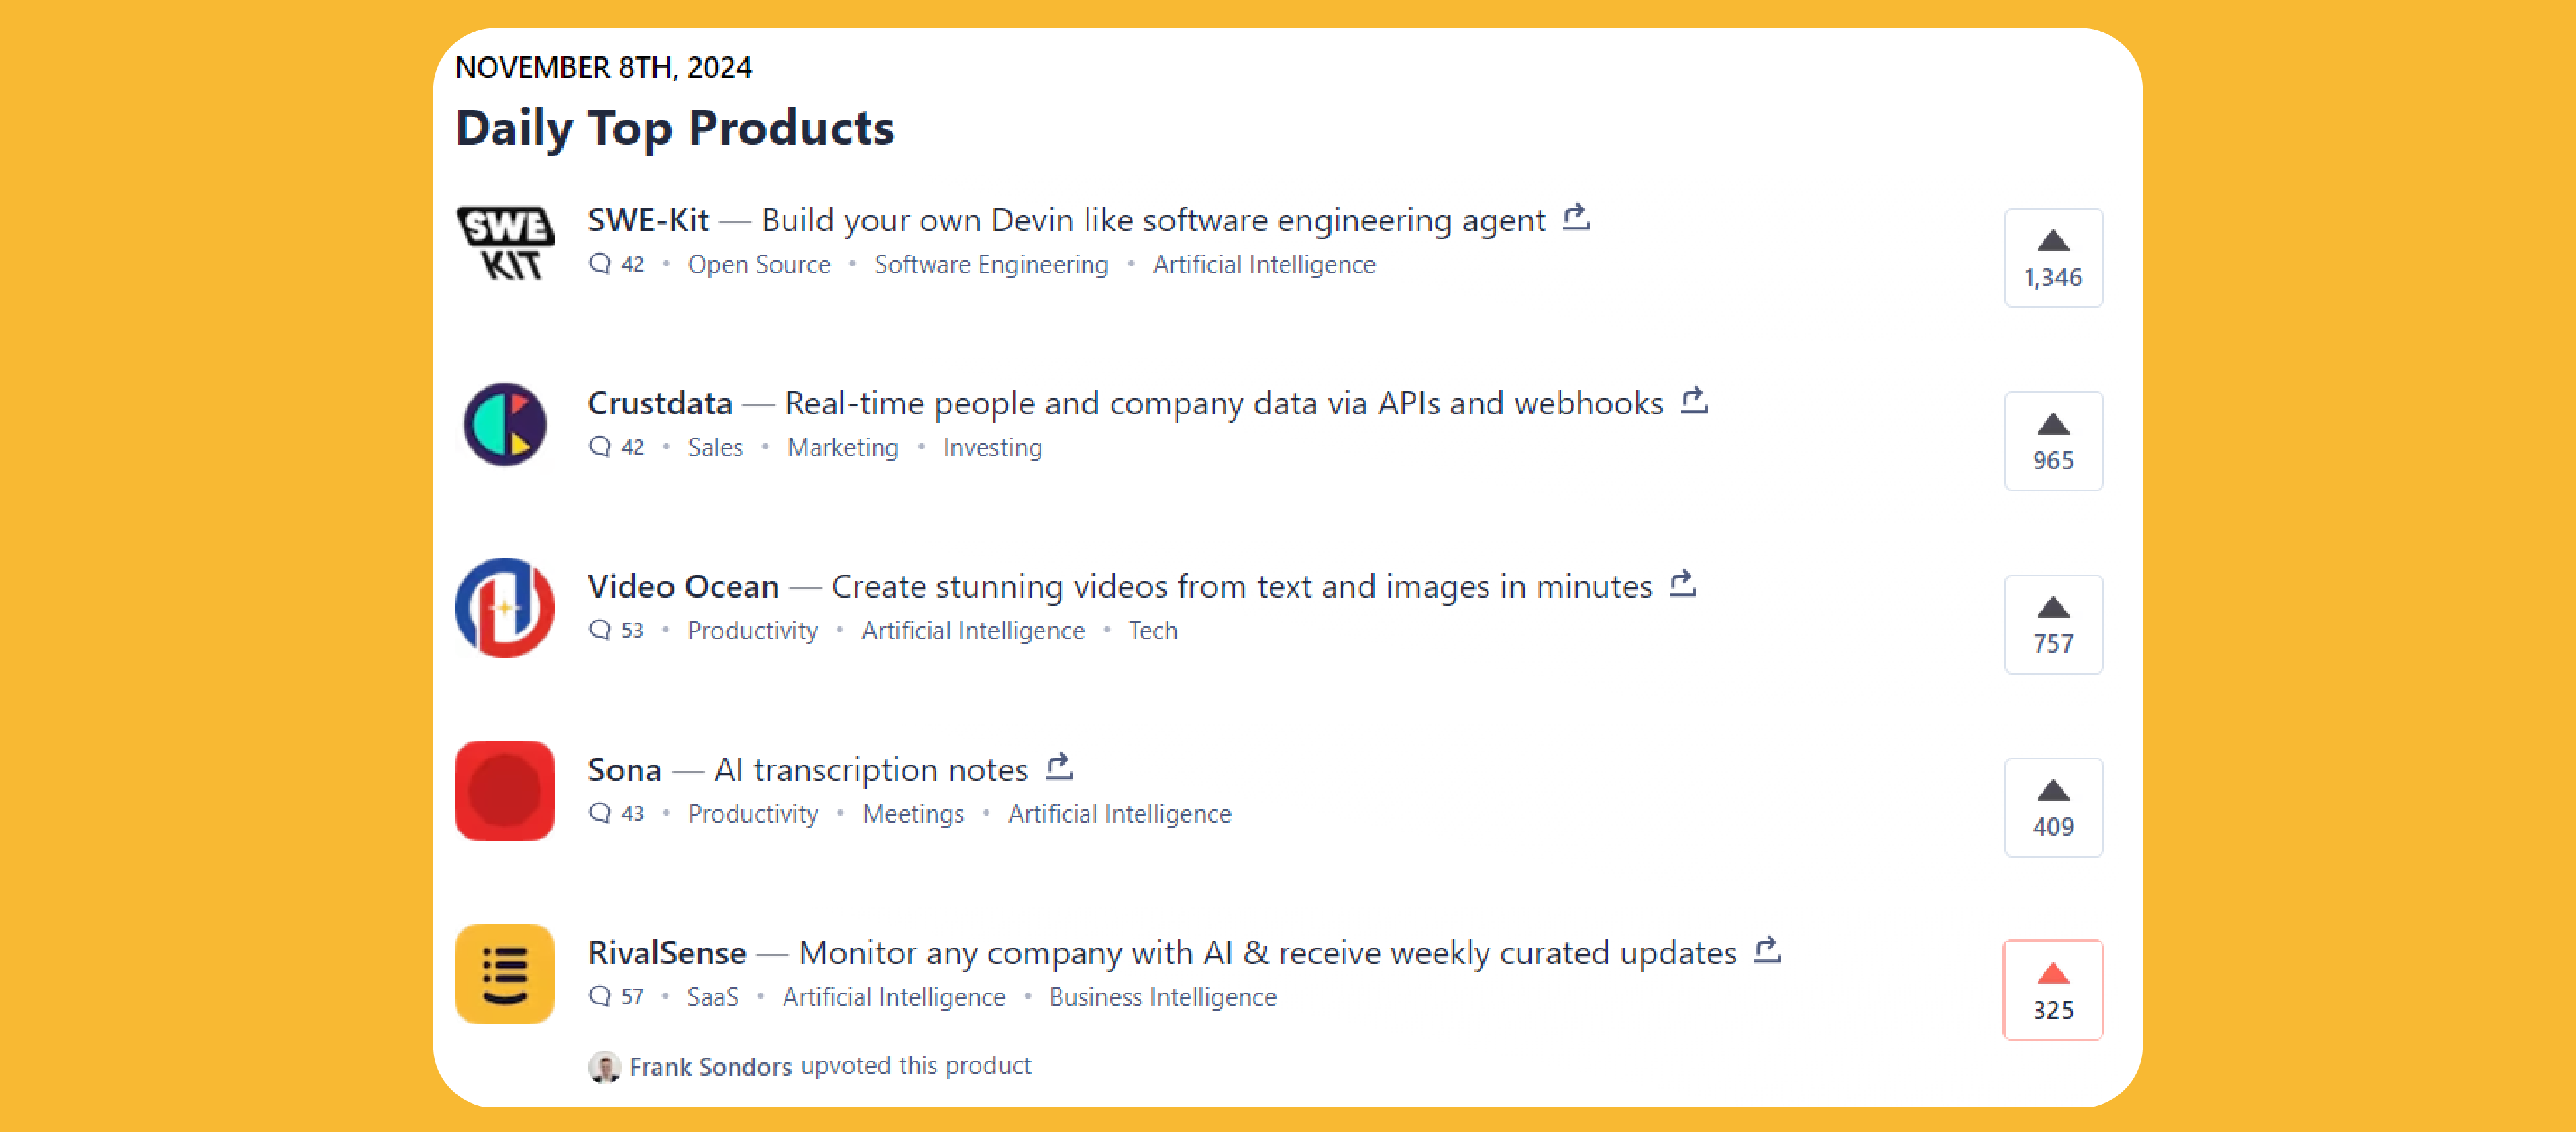Click the red Sona app logo
Screen dimensions: 2576x1132
505,791
